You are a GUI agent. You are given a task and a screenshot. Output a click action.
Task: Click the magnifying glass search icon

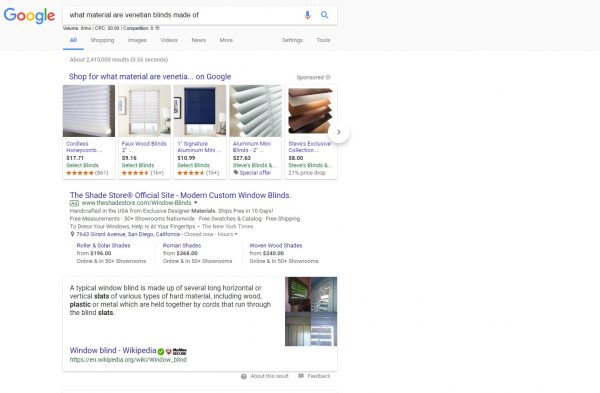[x=324, y=15]
